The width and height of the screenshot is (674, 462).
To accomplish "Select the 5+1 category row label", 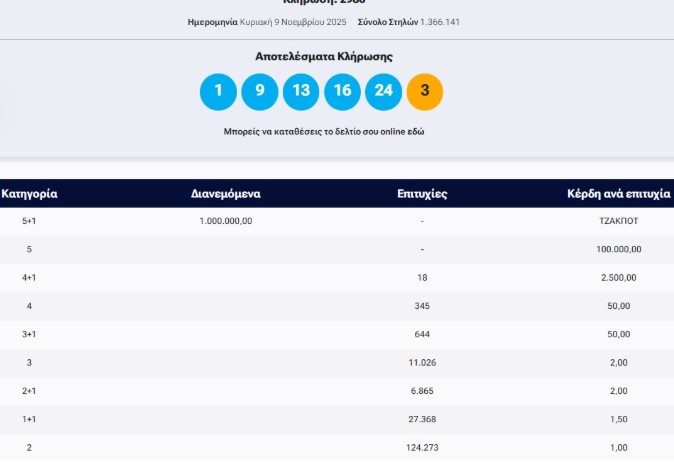I will click(29, 221).
